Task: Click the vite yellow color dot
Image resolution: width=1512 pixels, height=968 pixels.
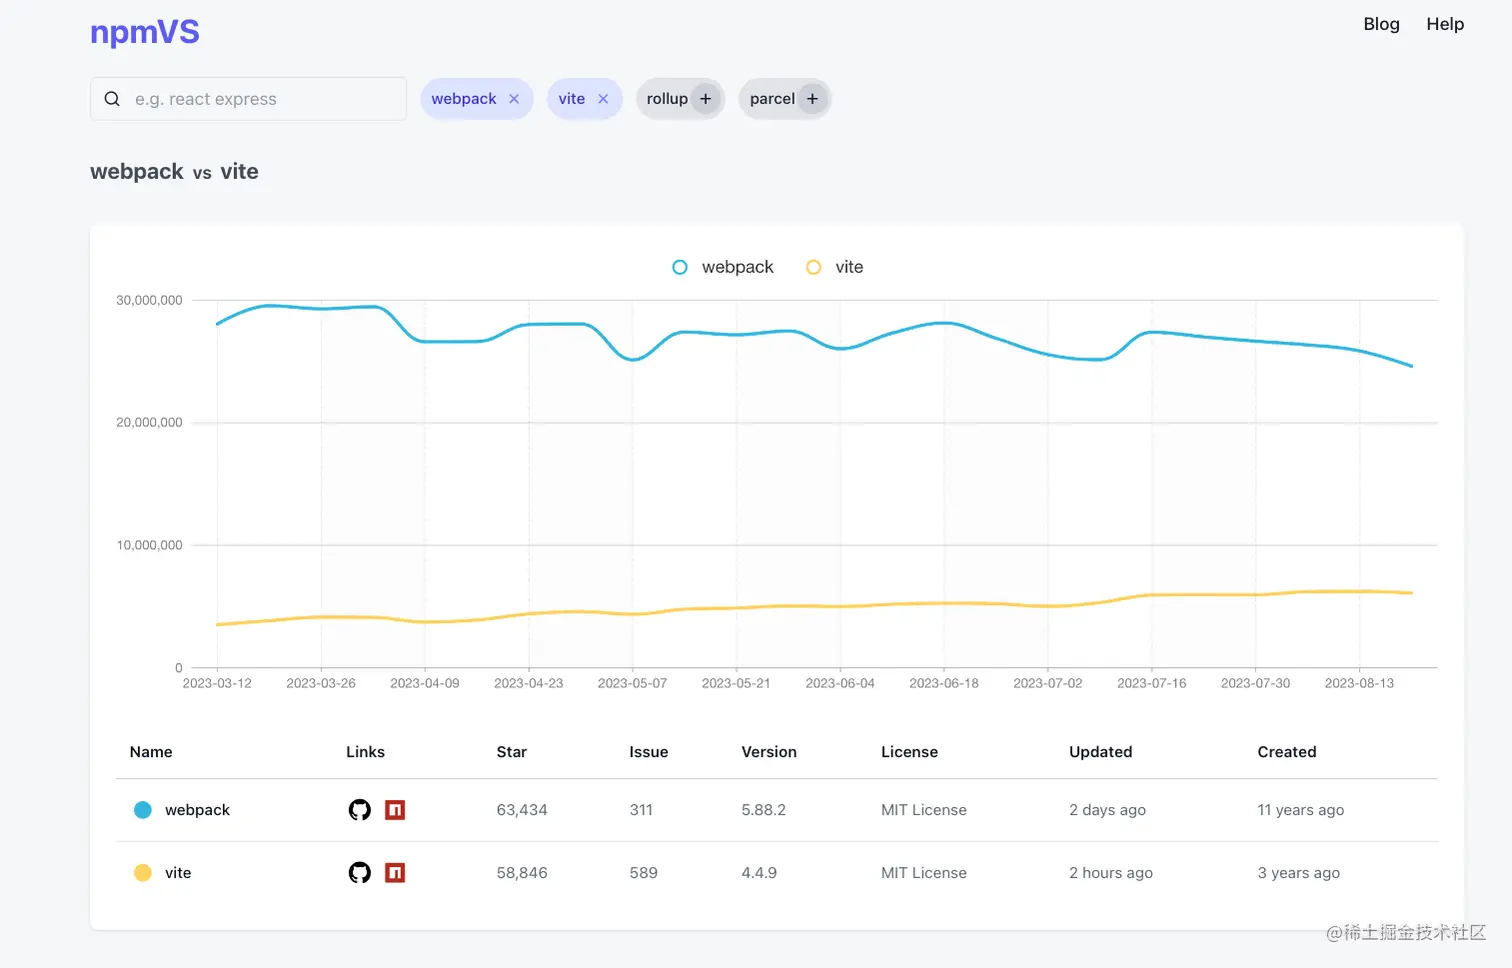Action: pos(143,873)
